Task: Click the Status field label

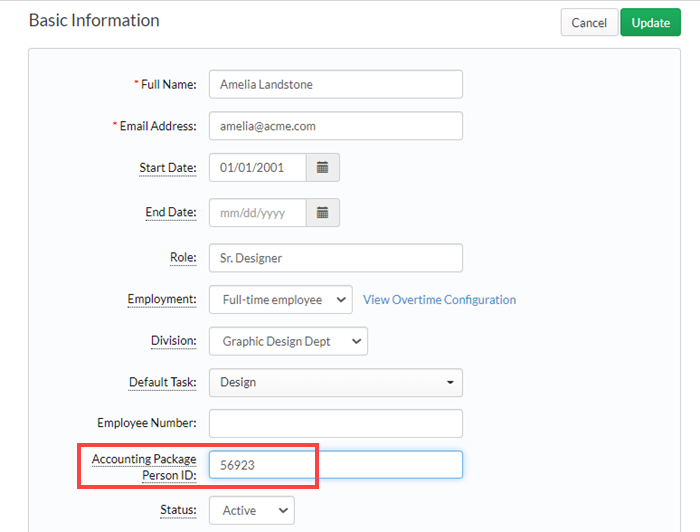Action: 178,510
